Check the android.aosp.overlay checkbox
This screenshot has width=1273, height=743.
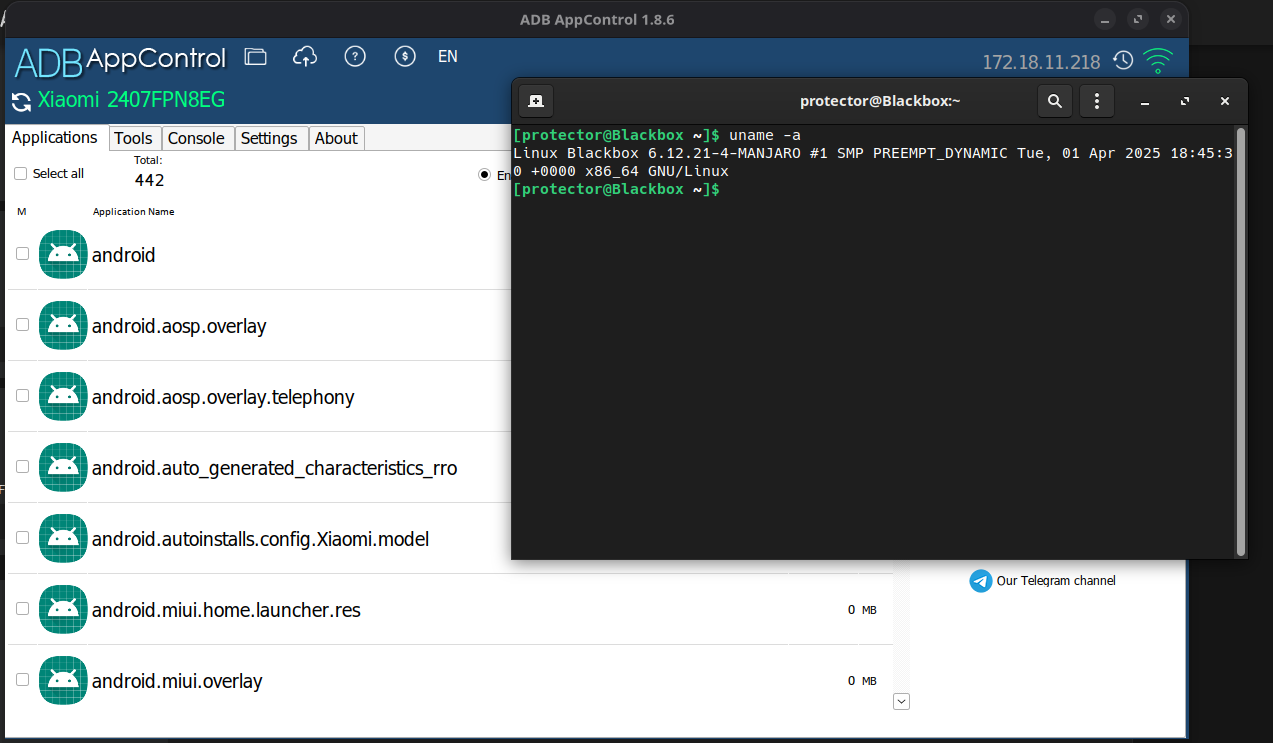click(22, 325)
